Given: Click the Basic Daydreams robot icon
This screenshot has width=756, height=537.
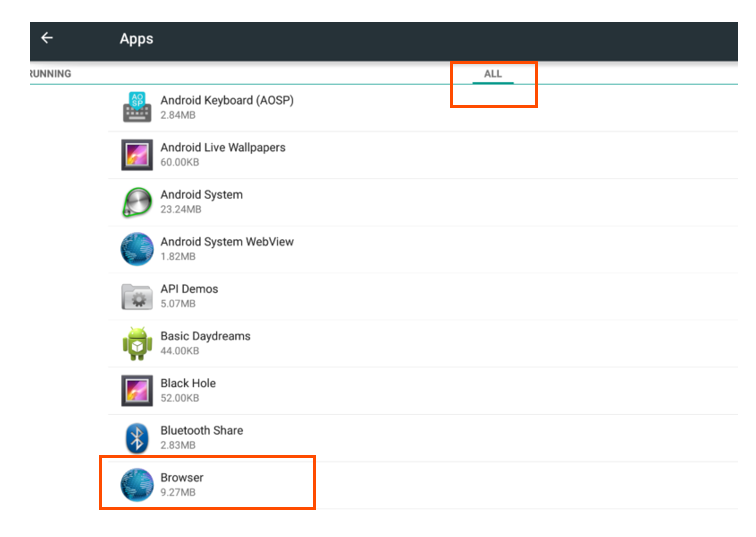Looking at the screenshot, I should point(137,343).
